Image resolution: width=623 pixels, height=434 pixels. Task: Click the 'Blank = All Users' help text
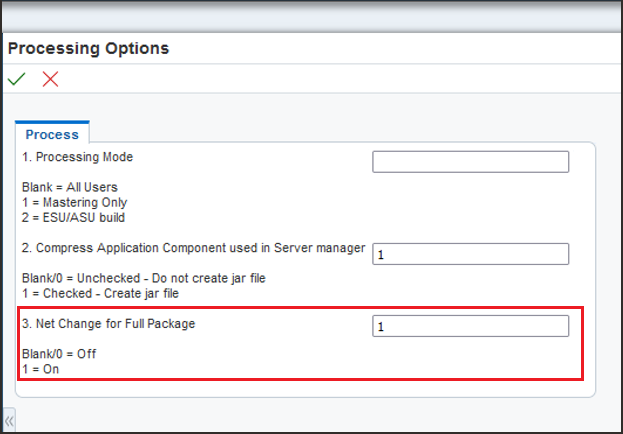[x=70, y=187]
